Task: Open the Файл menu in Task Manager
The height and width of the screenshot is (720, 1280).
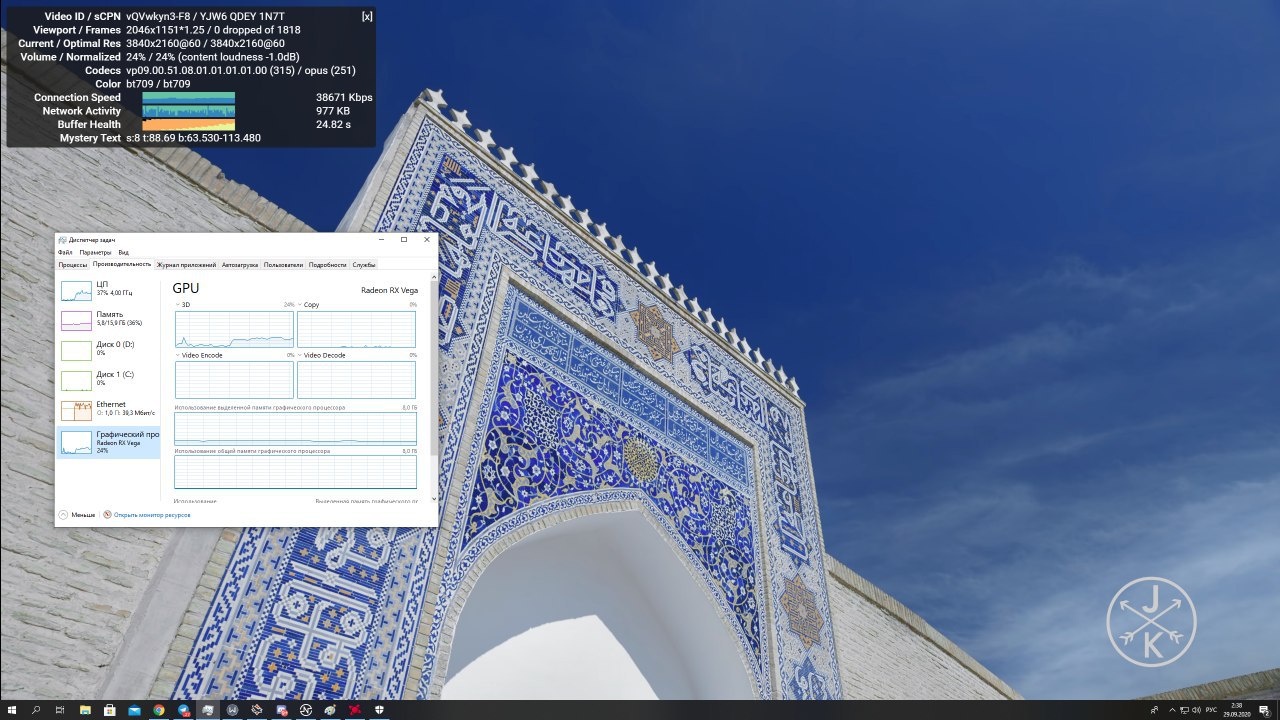Action: tap(65, 252)
